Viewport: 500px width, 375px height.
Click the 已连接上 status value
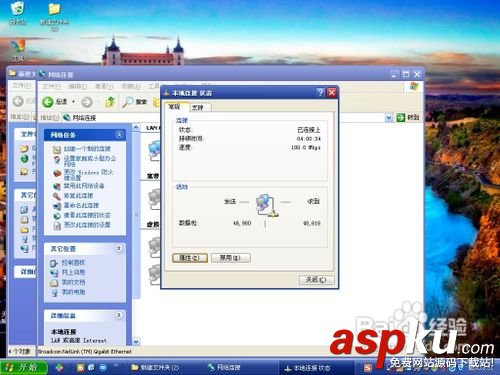point(309,130)
